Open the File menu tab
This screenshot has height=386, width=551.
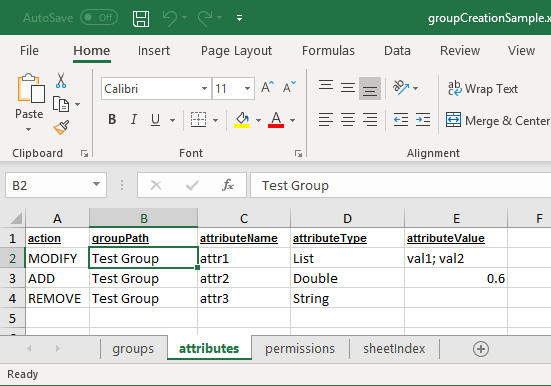[29, 51]
